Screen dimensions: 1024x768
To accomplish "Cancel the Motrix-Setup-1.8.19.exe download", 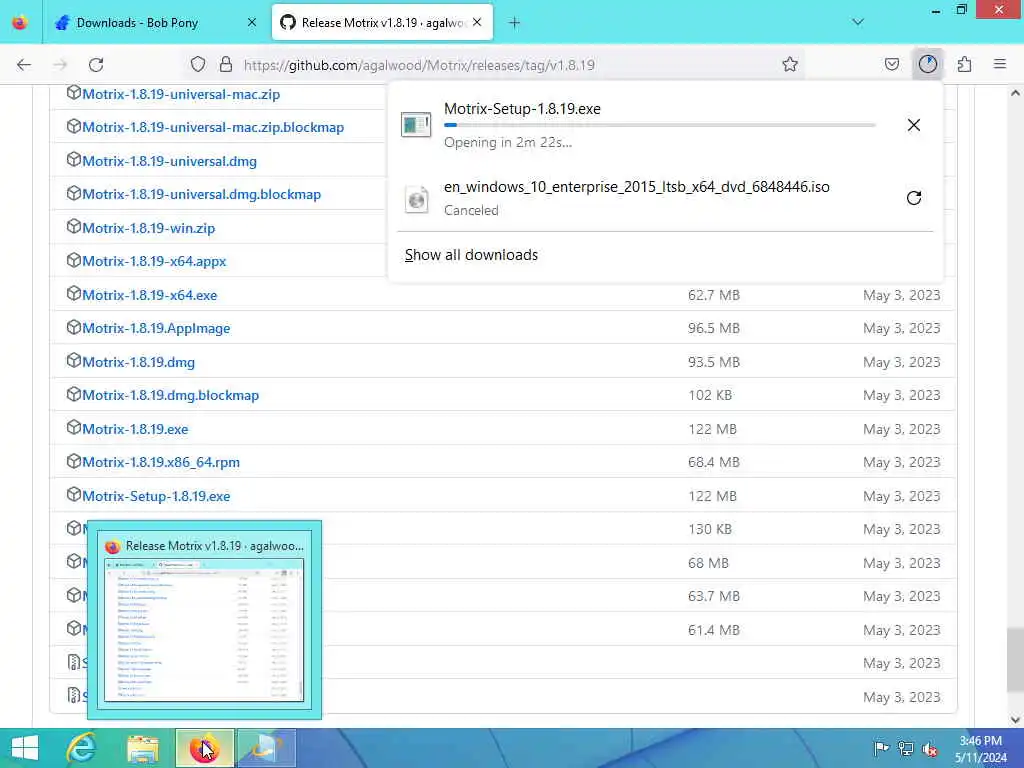I will pyautogui.click(x=914, y=125).
